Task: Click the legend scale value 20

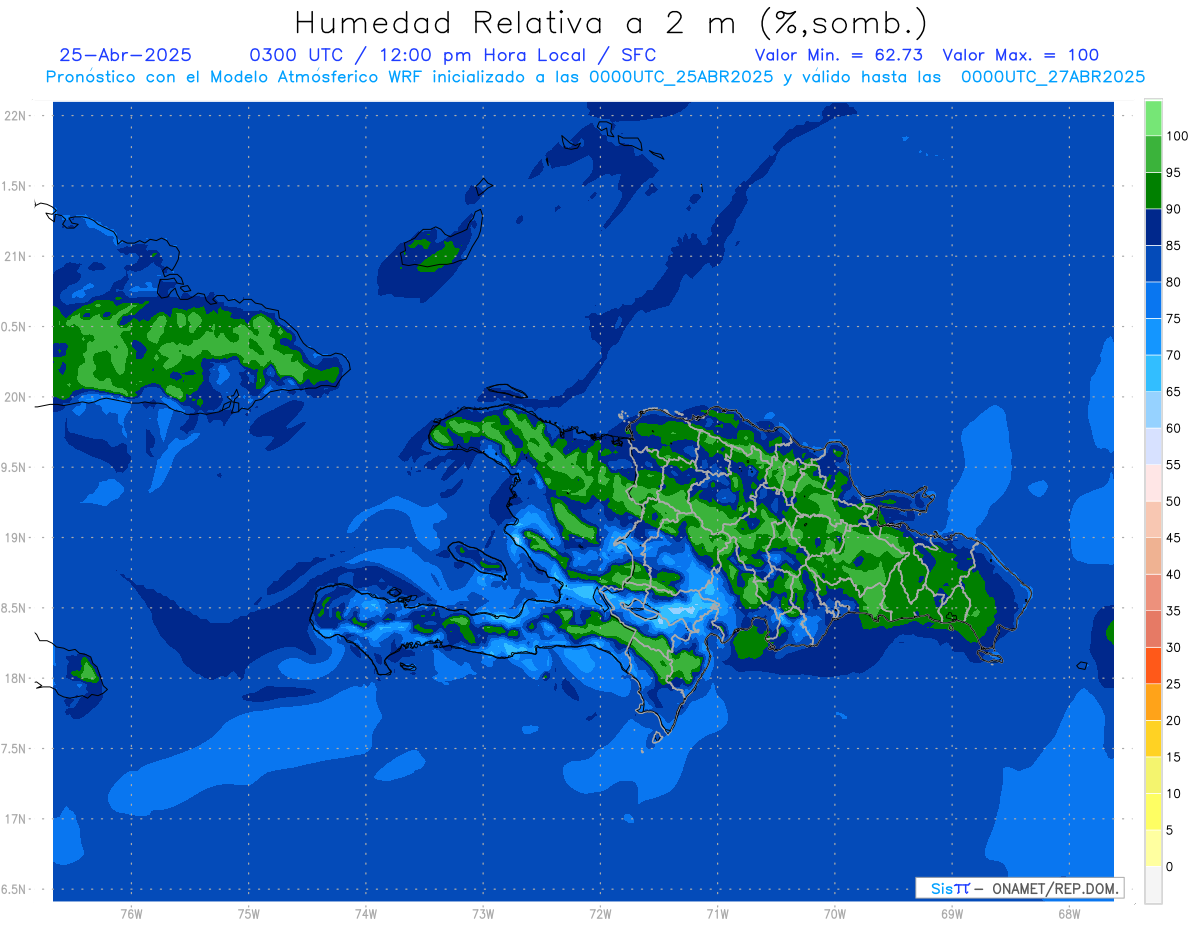Action: 1174,720
